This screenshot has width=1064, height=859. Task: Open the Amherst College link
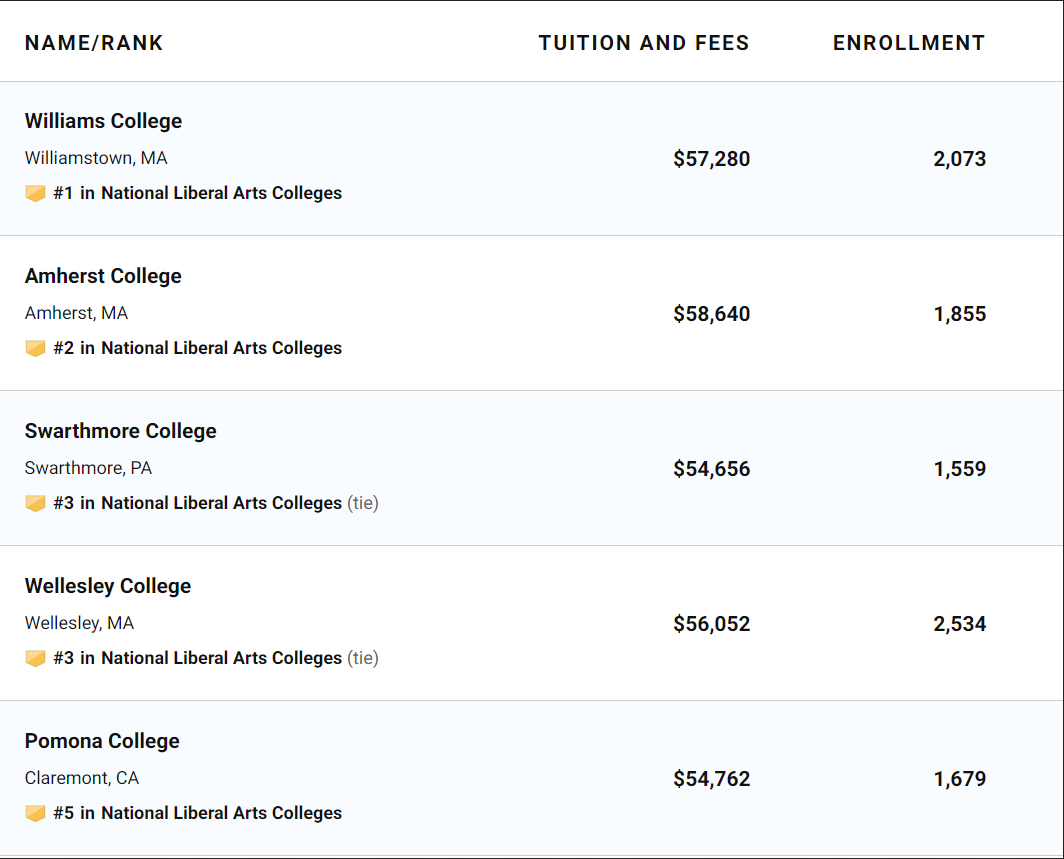click(103, 276)
